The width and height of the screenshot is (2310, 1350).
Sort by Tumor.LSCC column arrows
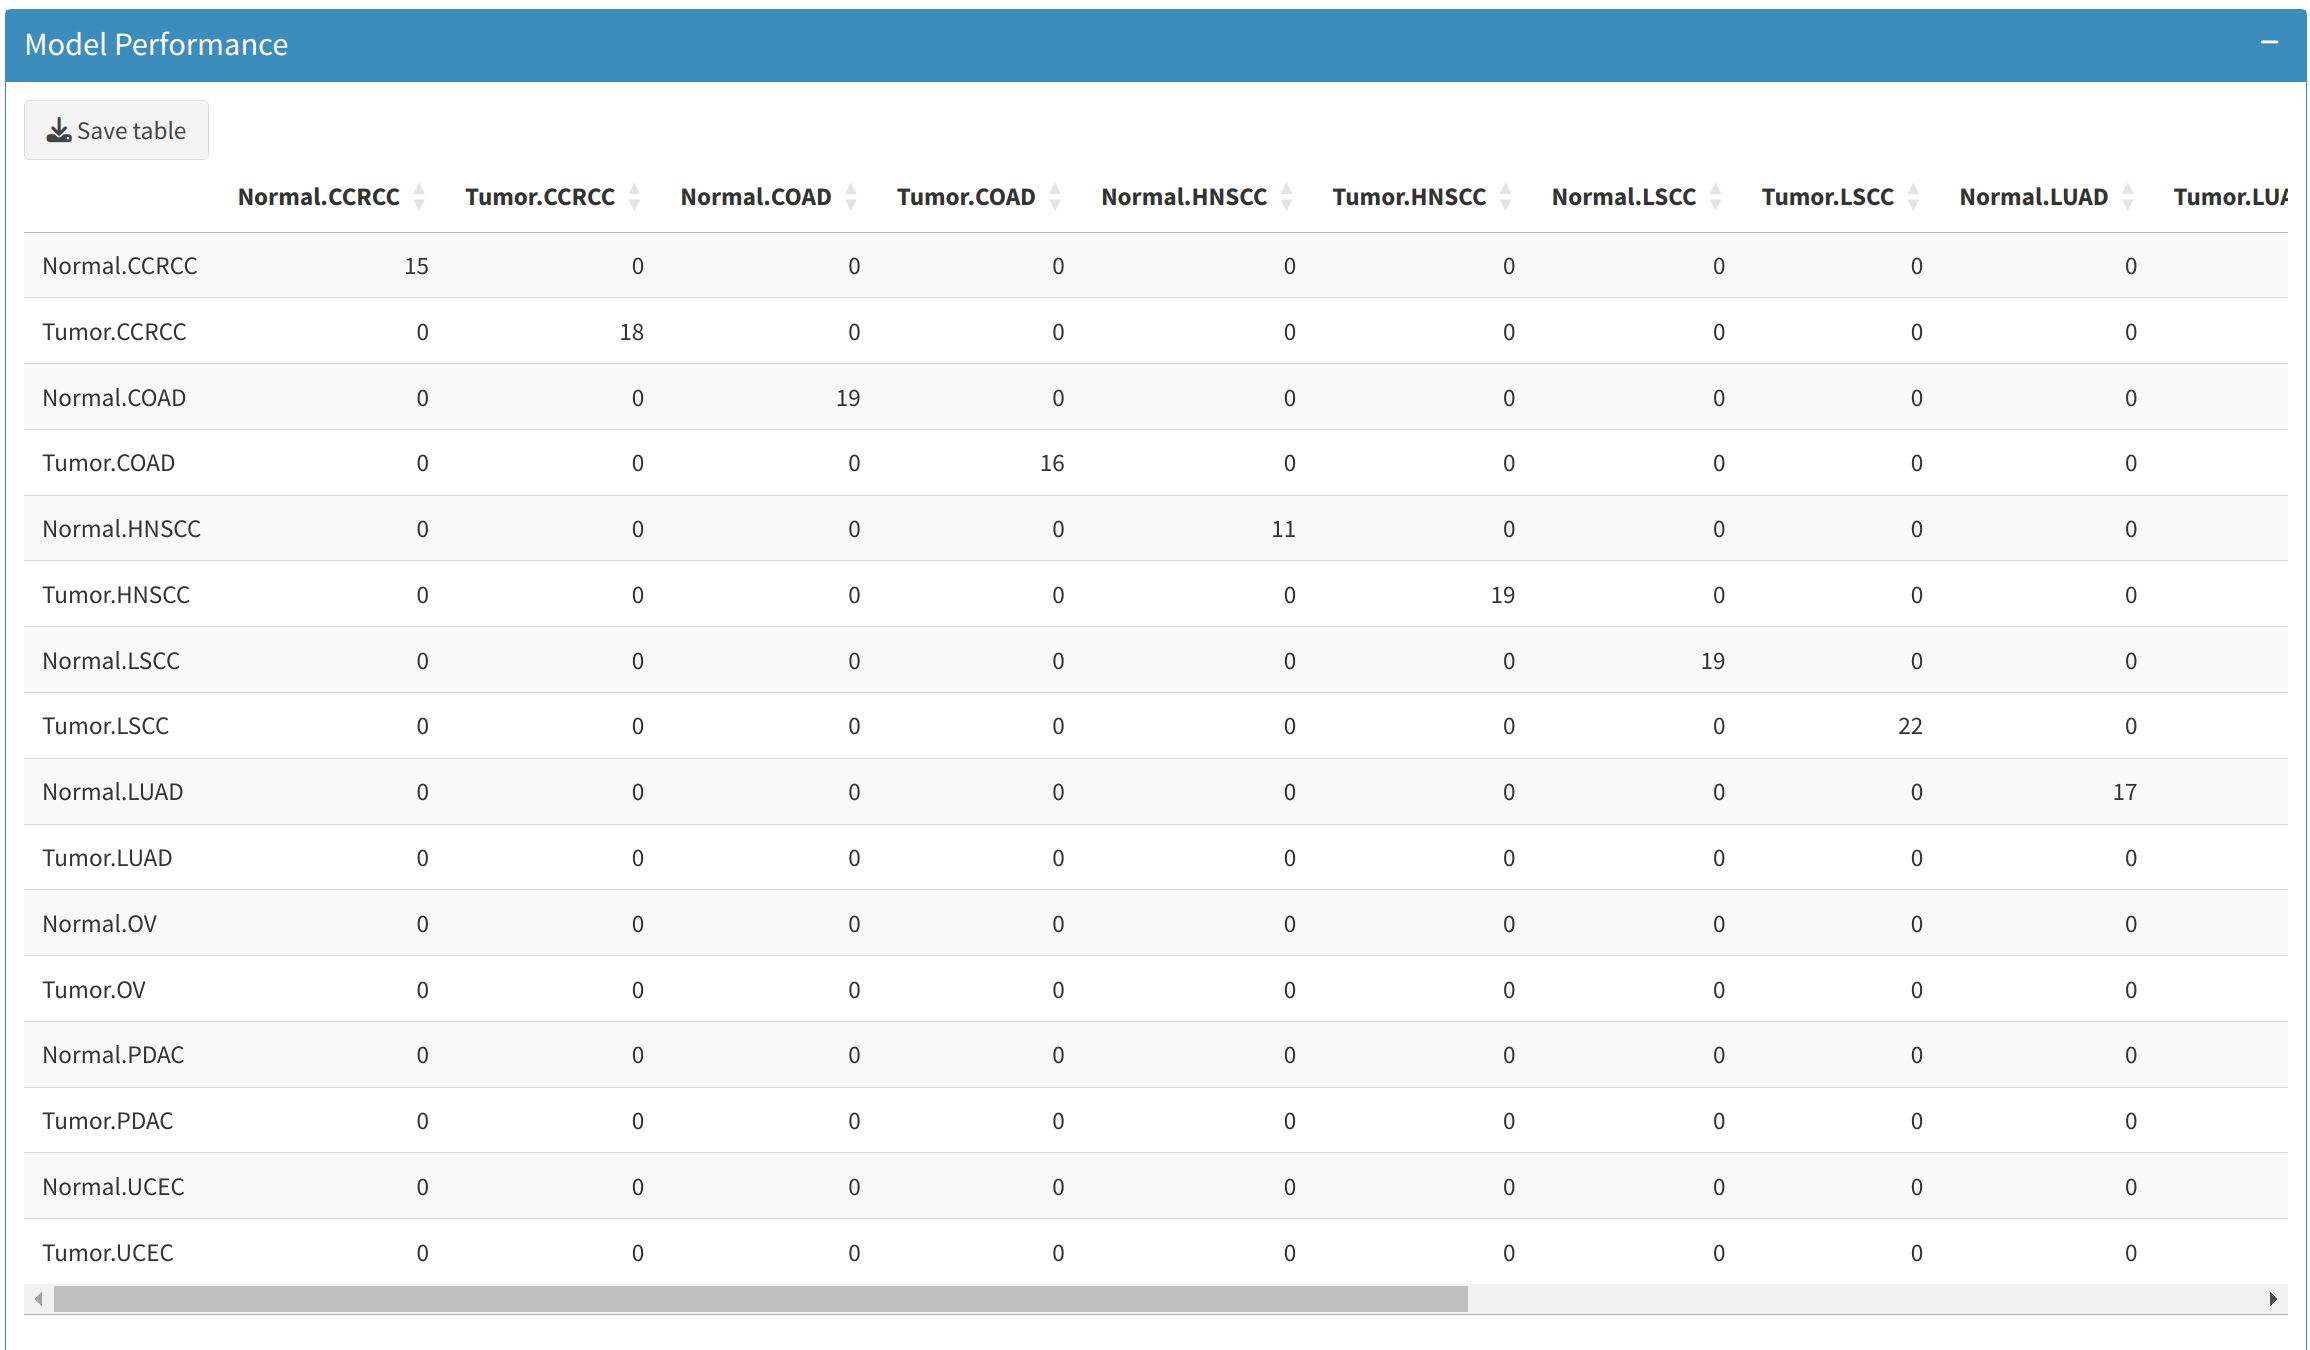pyautogui.click(x=1913, y=197)
